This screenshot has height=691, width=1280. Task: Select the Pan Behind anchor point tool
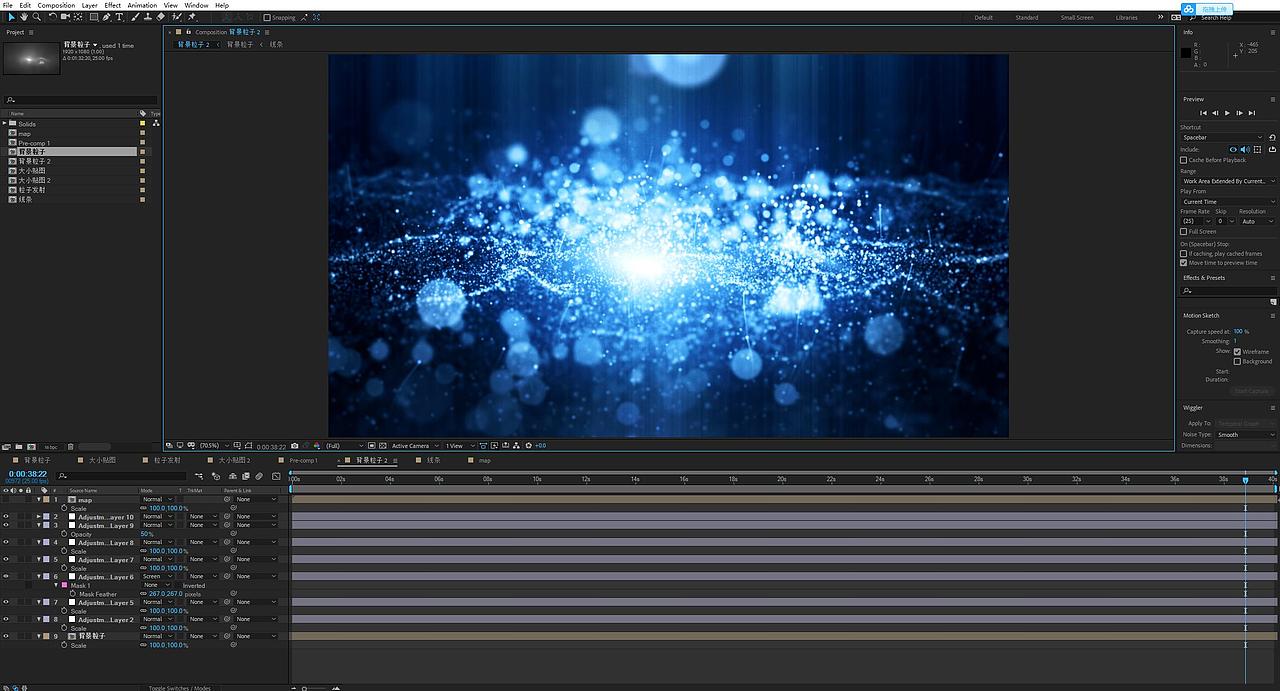(x=78, y=17)
